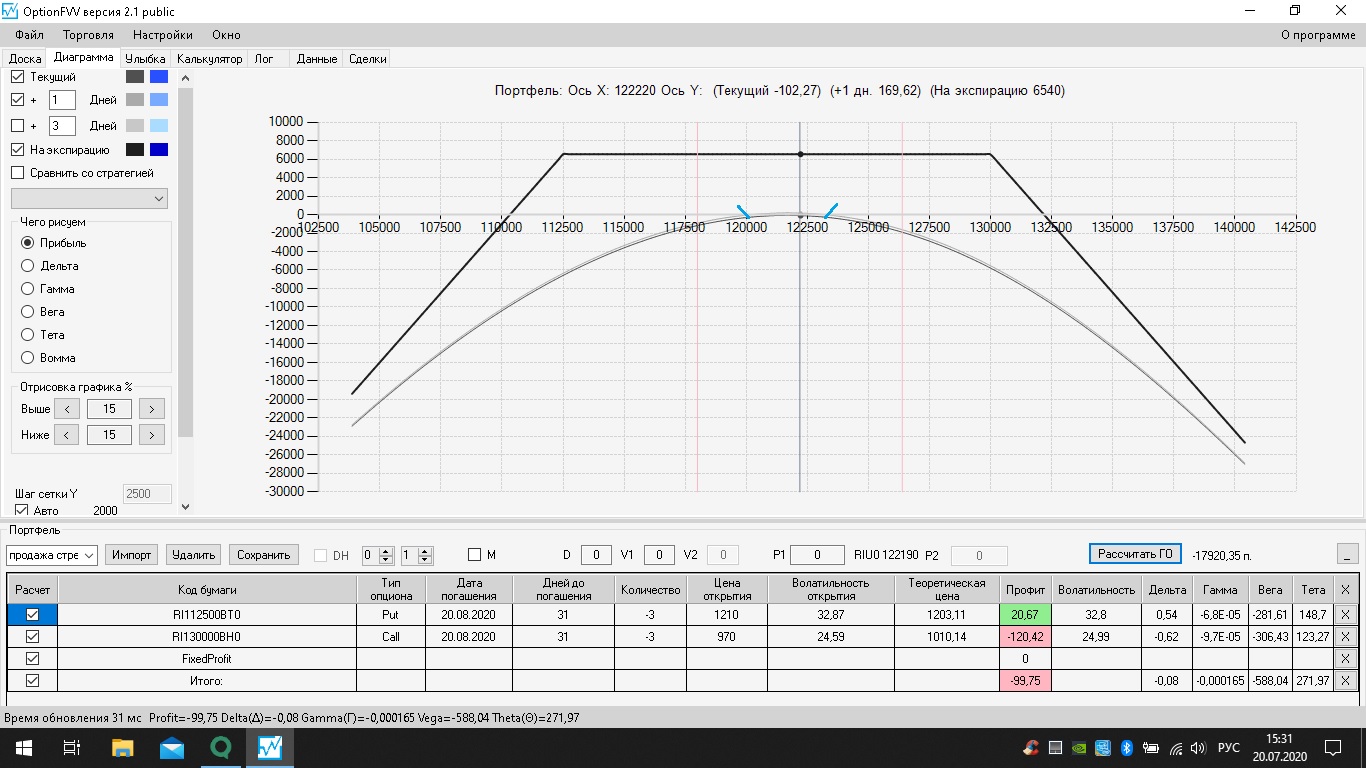
Task: Open the продажа стре strategy dropdown
Action: 52,555
